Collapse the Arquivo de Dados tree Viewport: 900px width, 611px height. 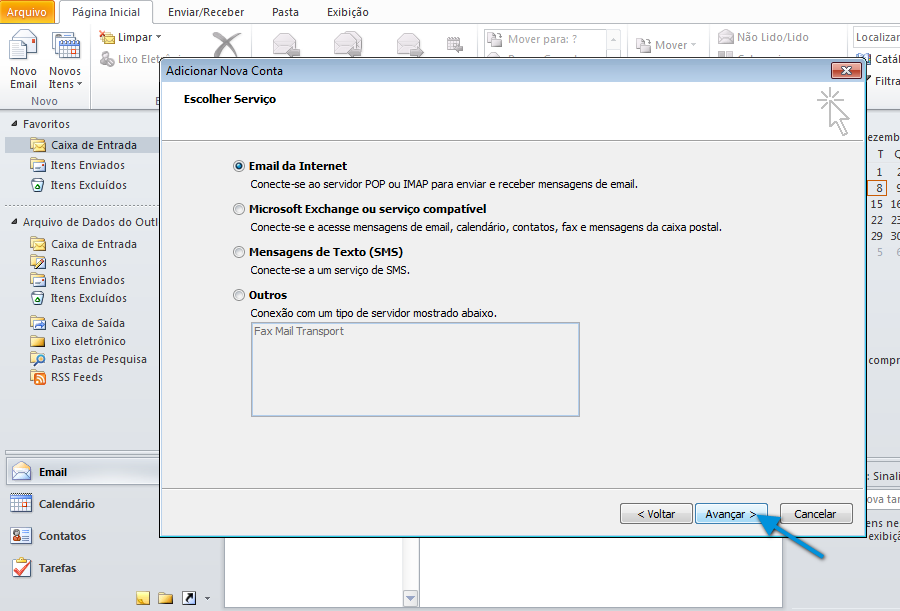[13, 222]
